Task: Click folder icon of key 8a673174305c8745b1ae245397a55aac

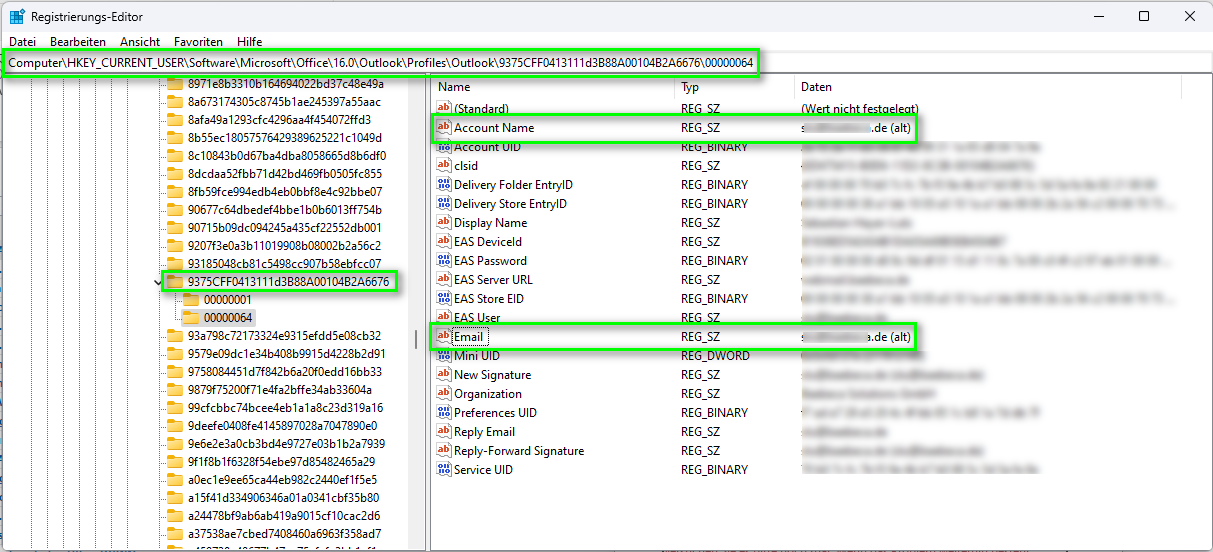Action: [x=175, y=102]
